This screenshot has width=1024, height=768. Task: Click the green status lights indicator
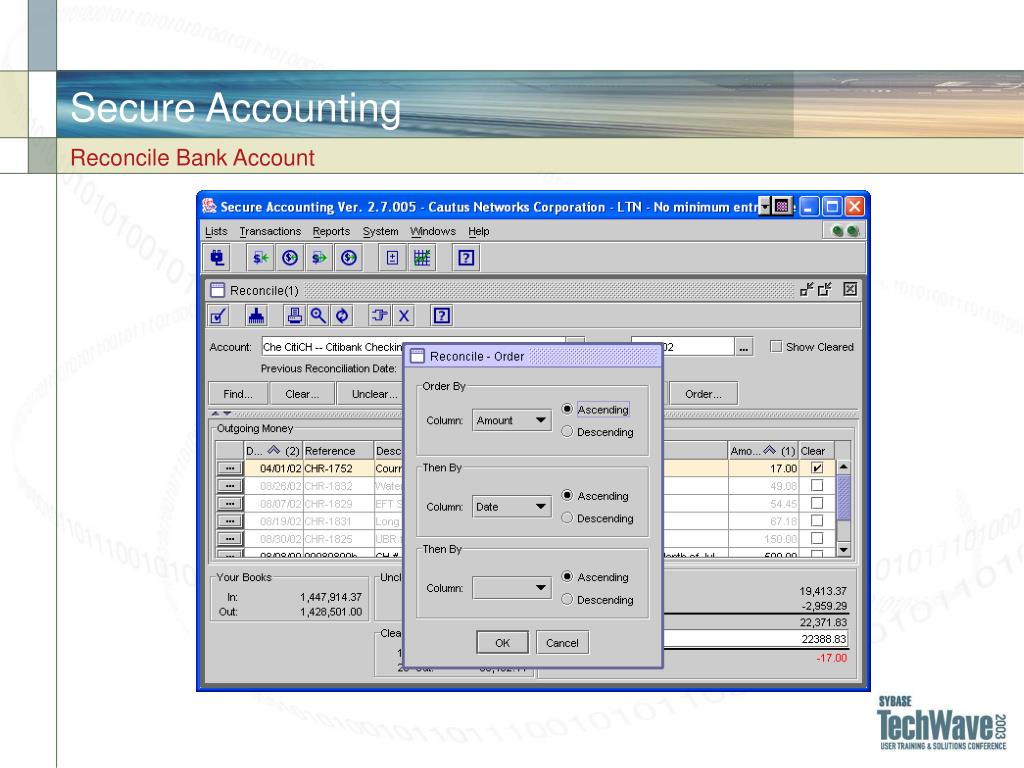click(x=845, y=231)
